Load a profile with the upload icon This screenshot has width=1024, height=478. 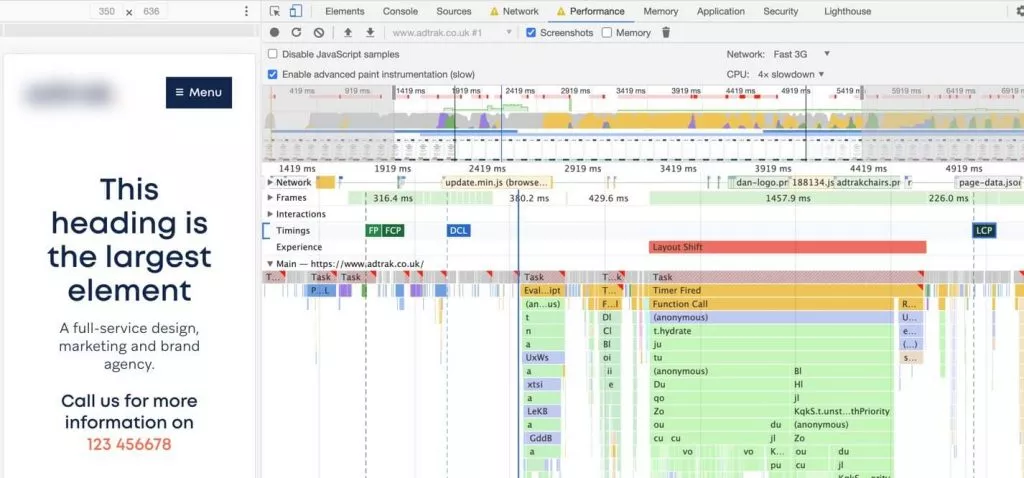click(348, 33)
